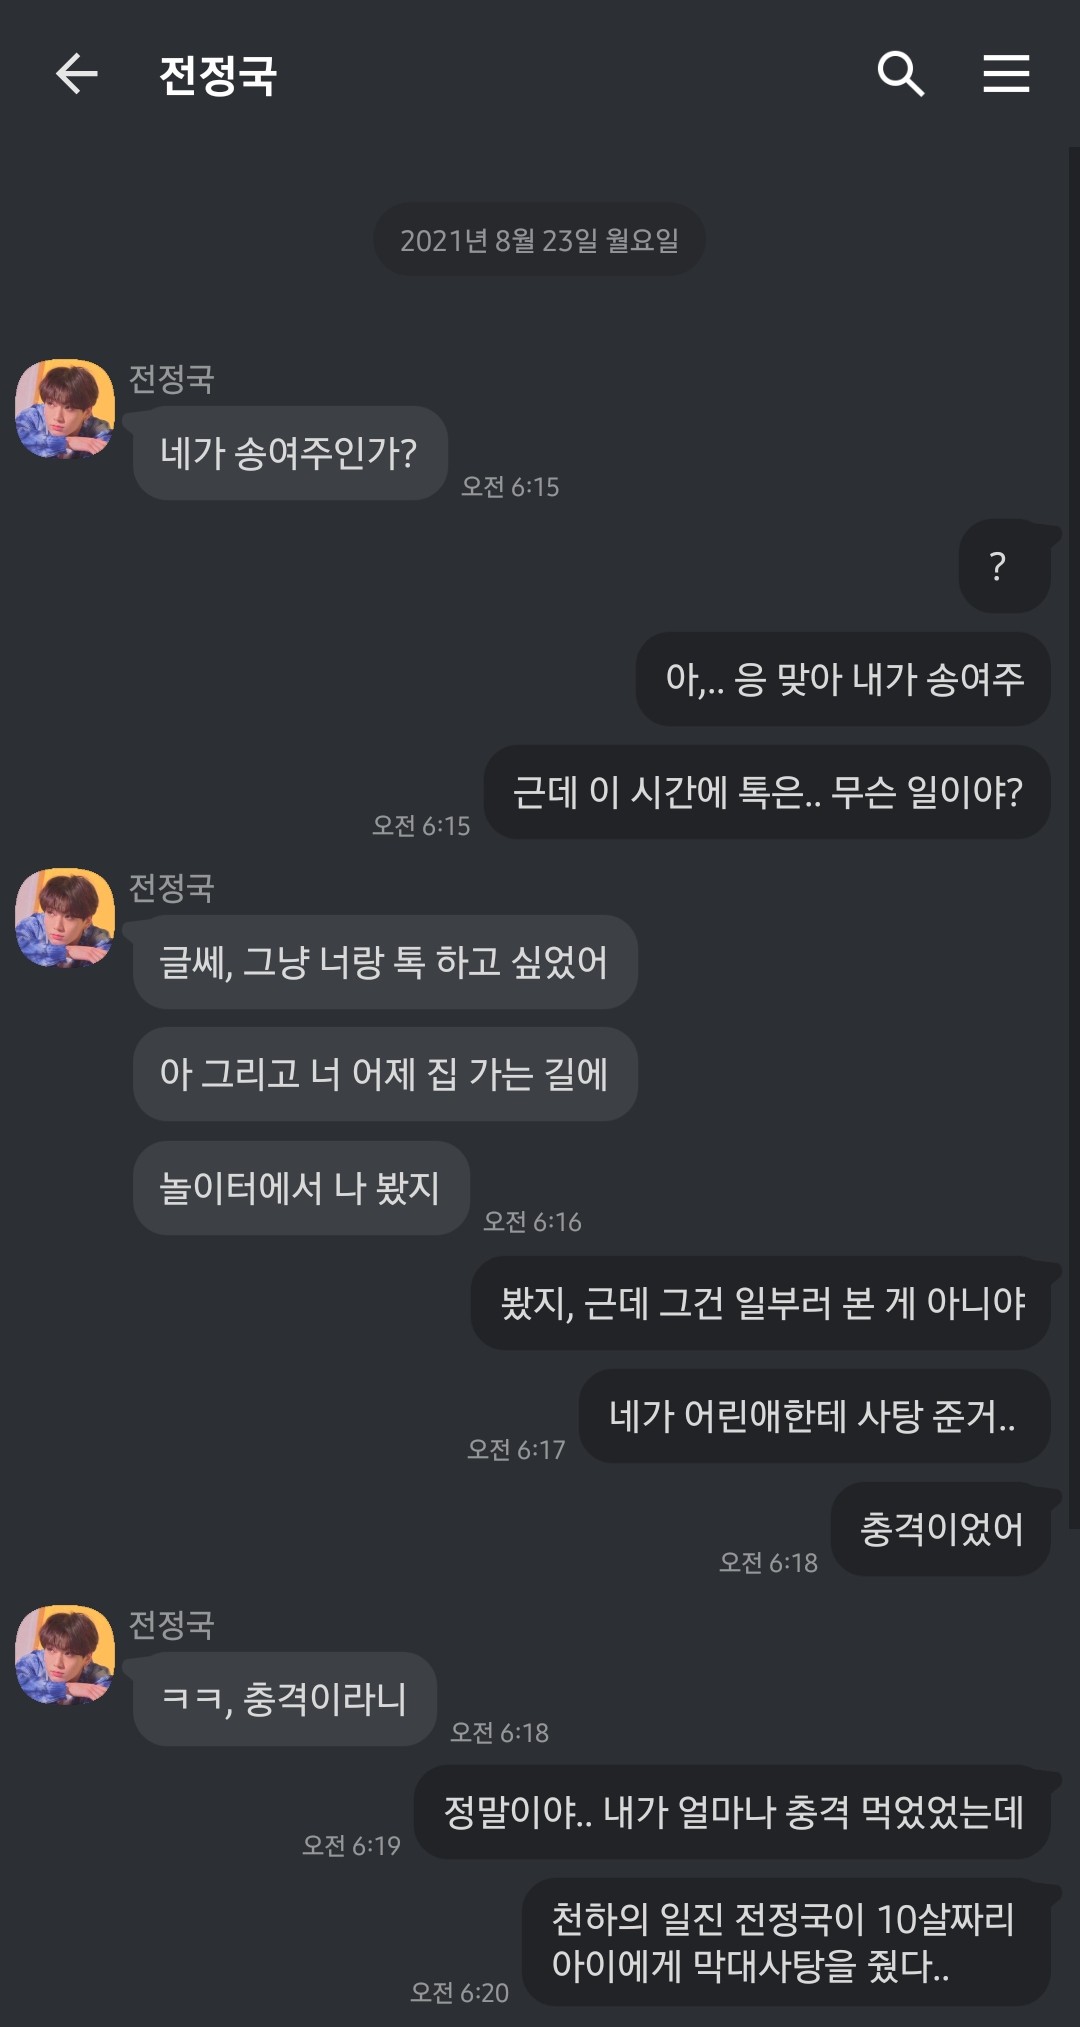
Task: Tap the back arrow icon
Action: coord(76,74)
